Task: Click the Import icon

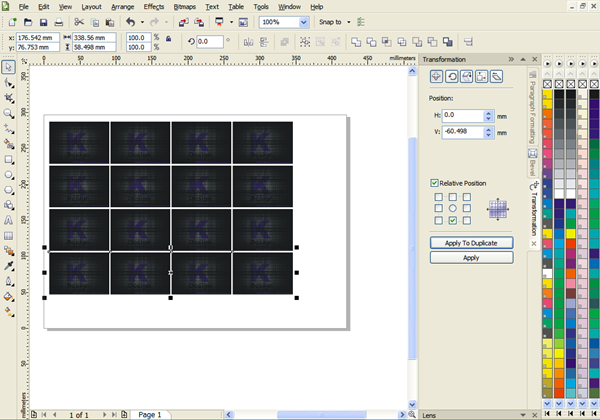Action: click(x=184, y=22)
